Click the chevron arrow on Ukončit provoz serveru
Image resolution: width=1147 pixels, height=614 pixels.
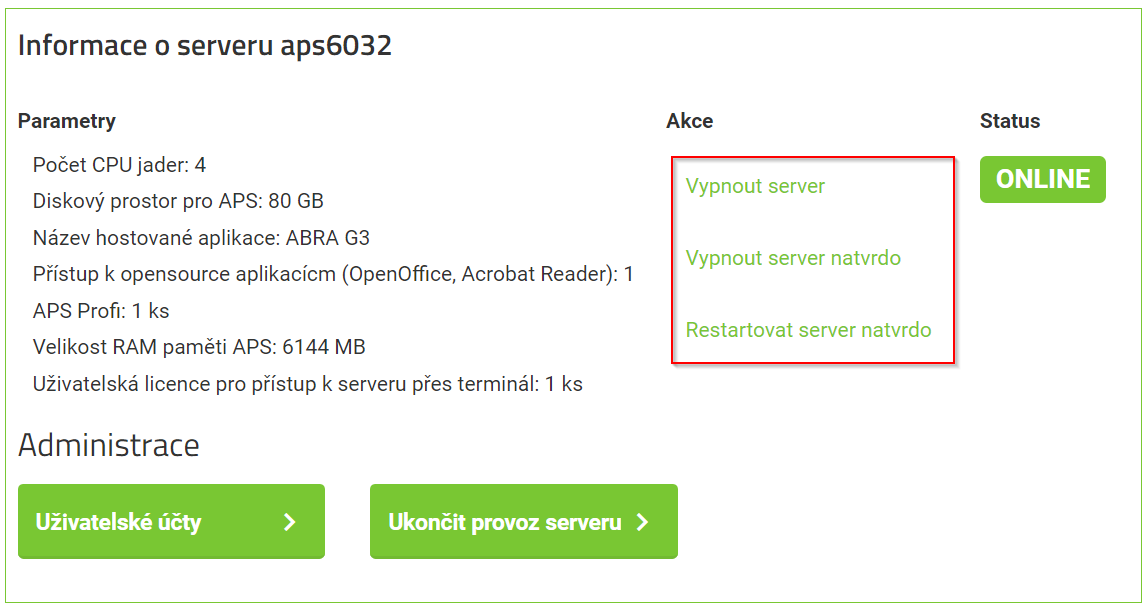tap(643, 522)
